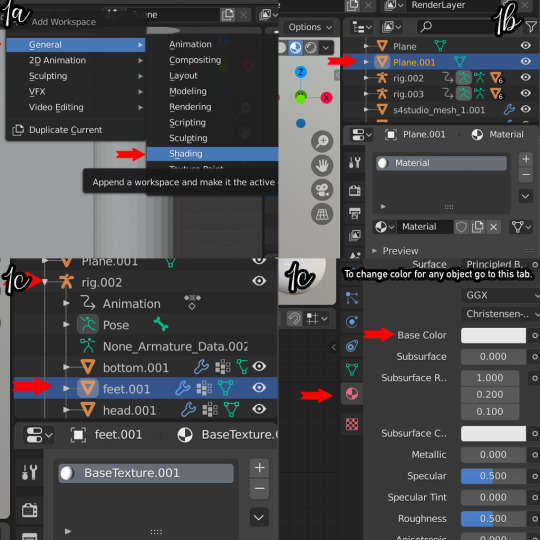The image size is (540, 540).
Task: Click the Material name field
Action: [425, 227]
